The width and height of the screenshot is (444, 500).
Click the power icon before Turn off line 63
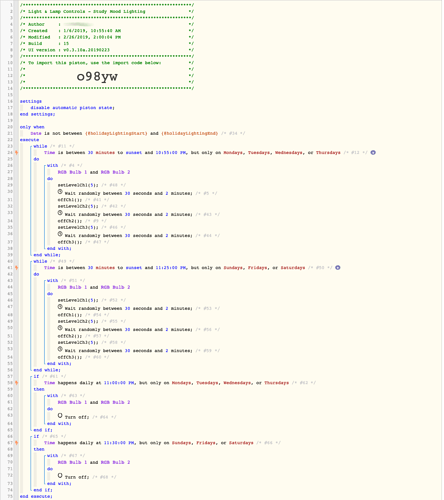click(x=60, y=416)
